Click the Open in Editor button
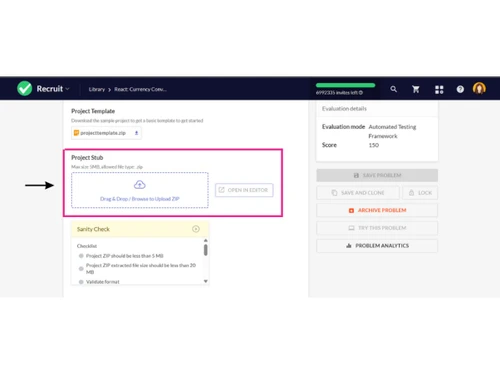Viewport: 500px width, 375px height. coord(244,190)
